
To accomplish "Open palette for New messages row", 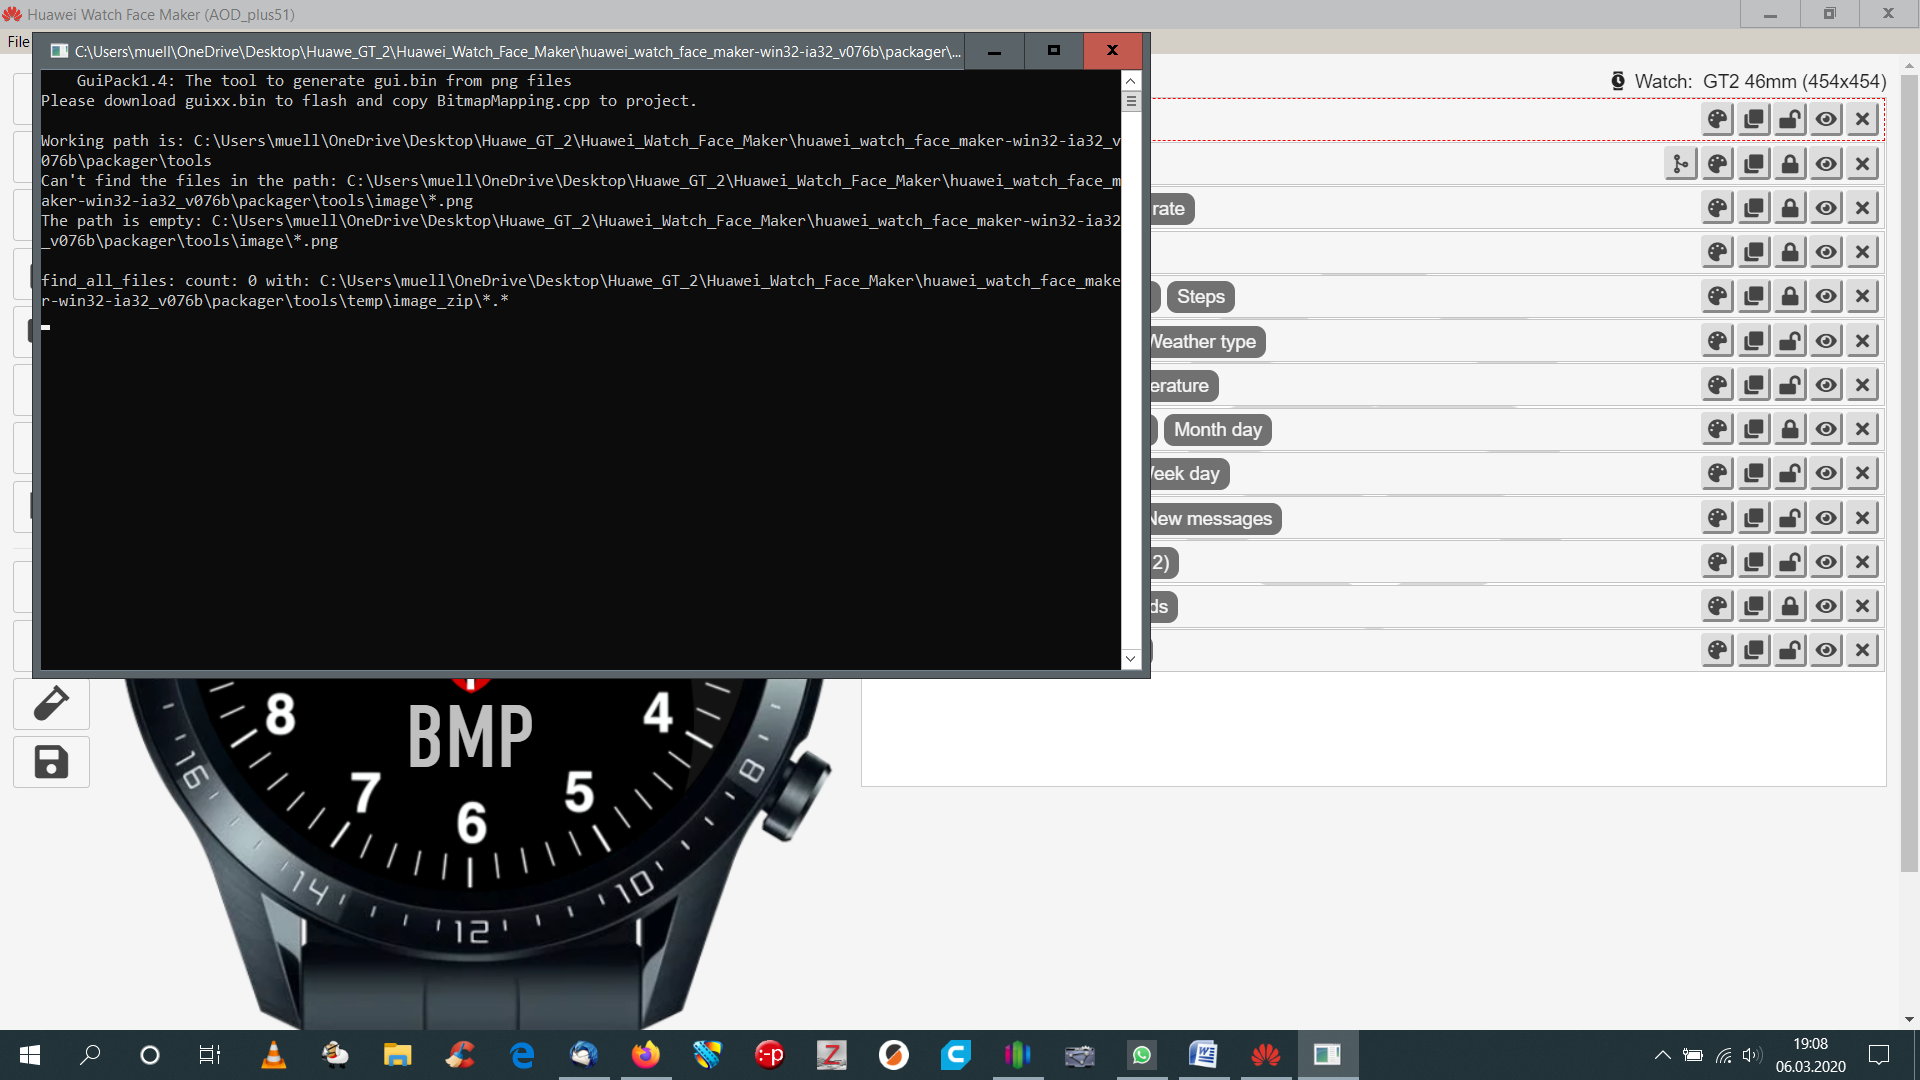I will point(1718,518).
